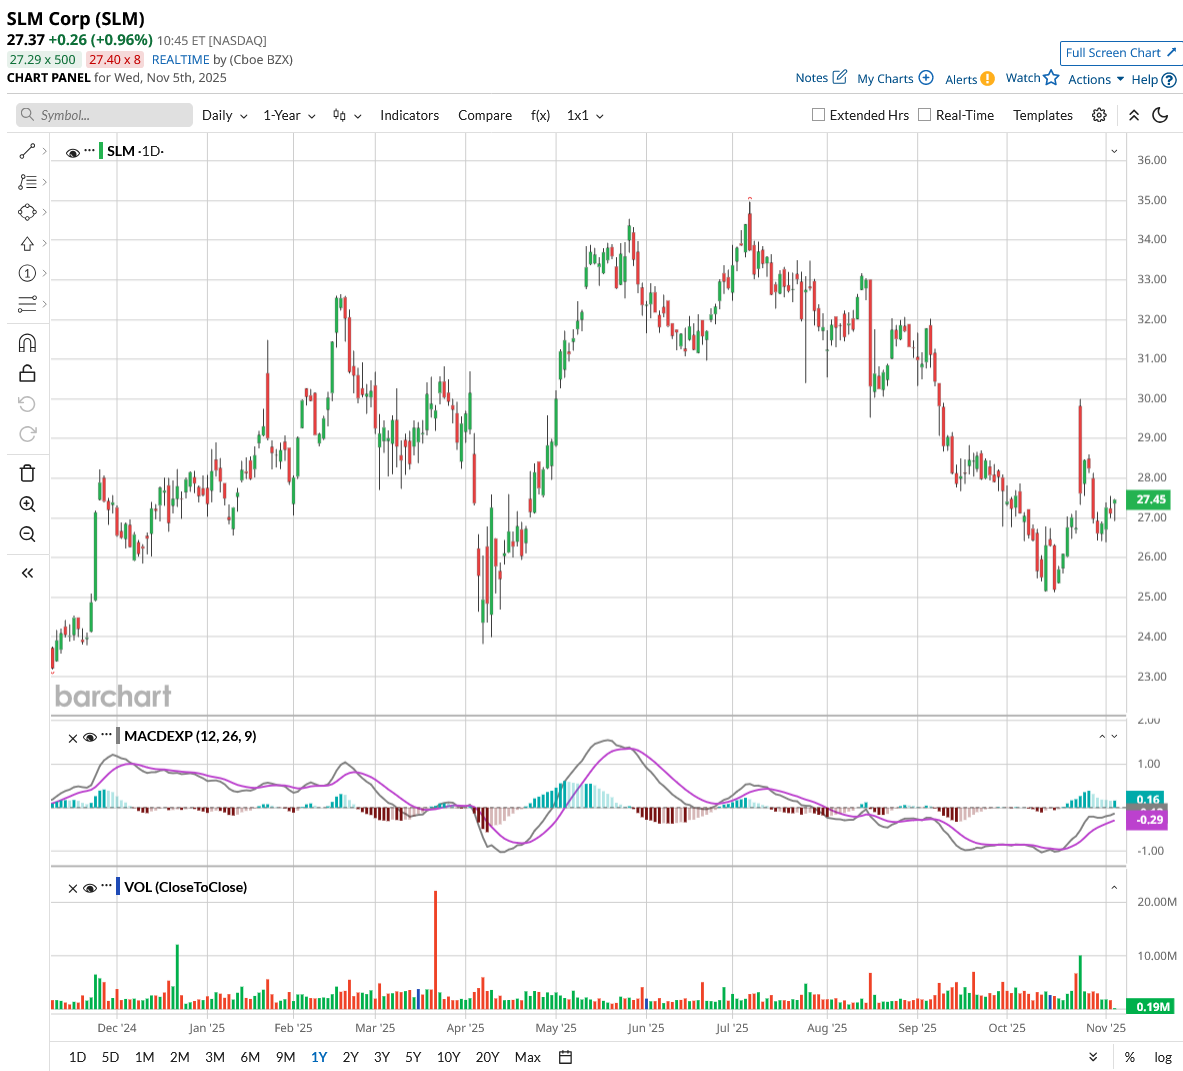Add to My Charts plus icon
This screenshot has width=1183, height=1071.
click(x=926, y=78)
